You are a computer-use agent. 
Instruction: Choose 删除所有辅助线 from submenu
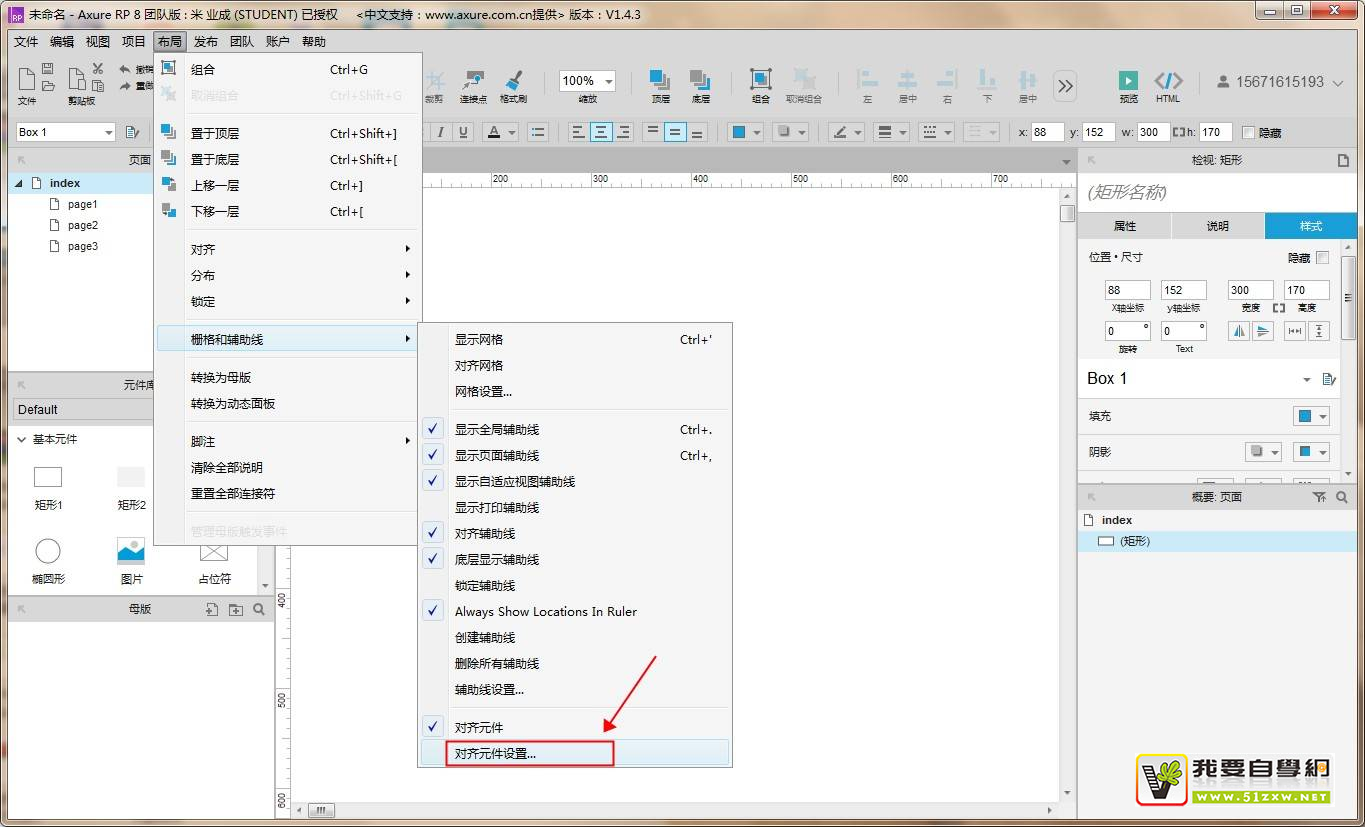click(574, 663)
